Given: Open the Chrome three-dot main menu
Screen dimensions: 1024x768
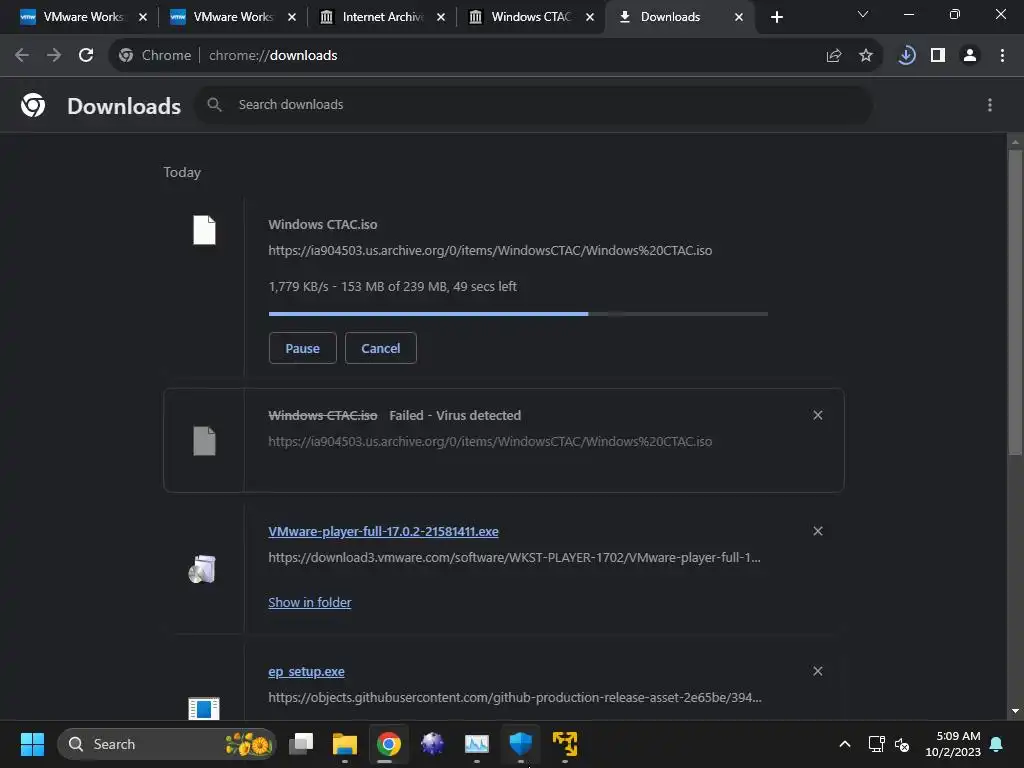Looking at the screenshot, I should (1002, 56).
